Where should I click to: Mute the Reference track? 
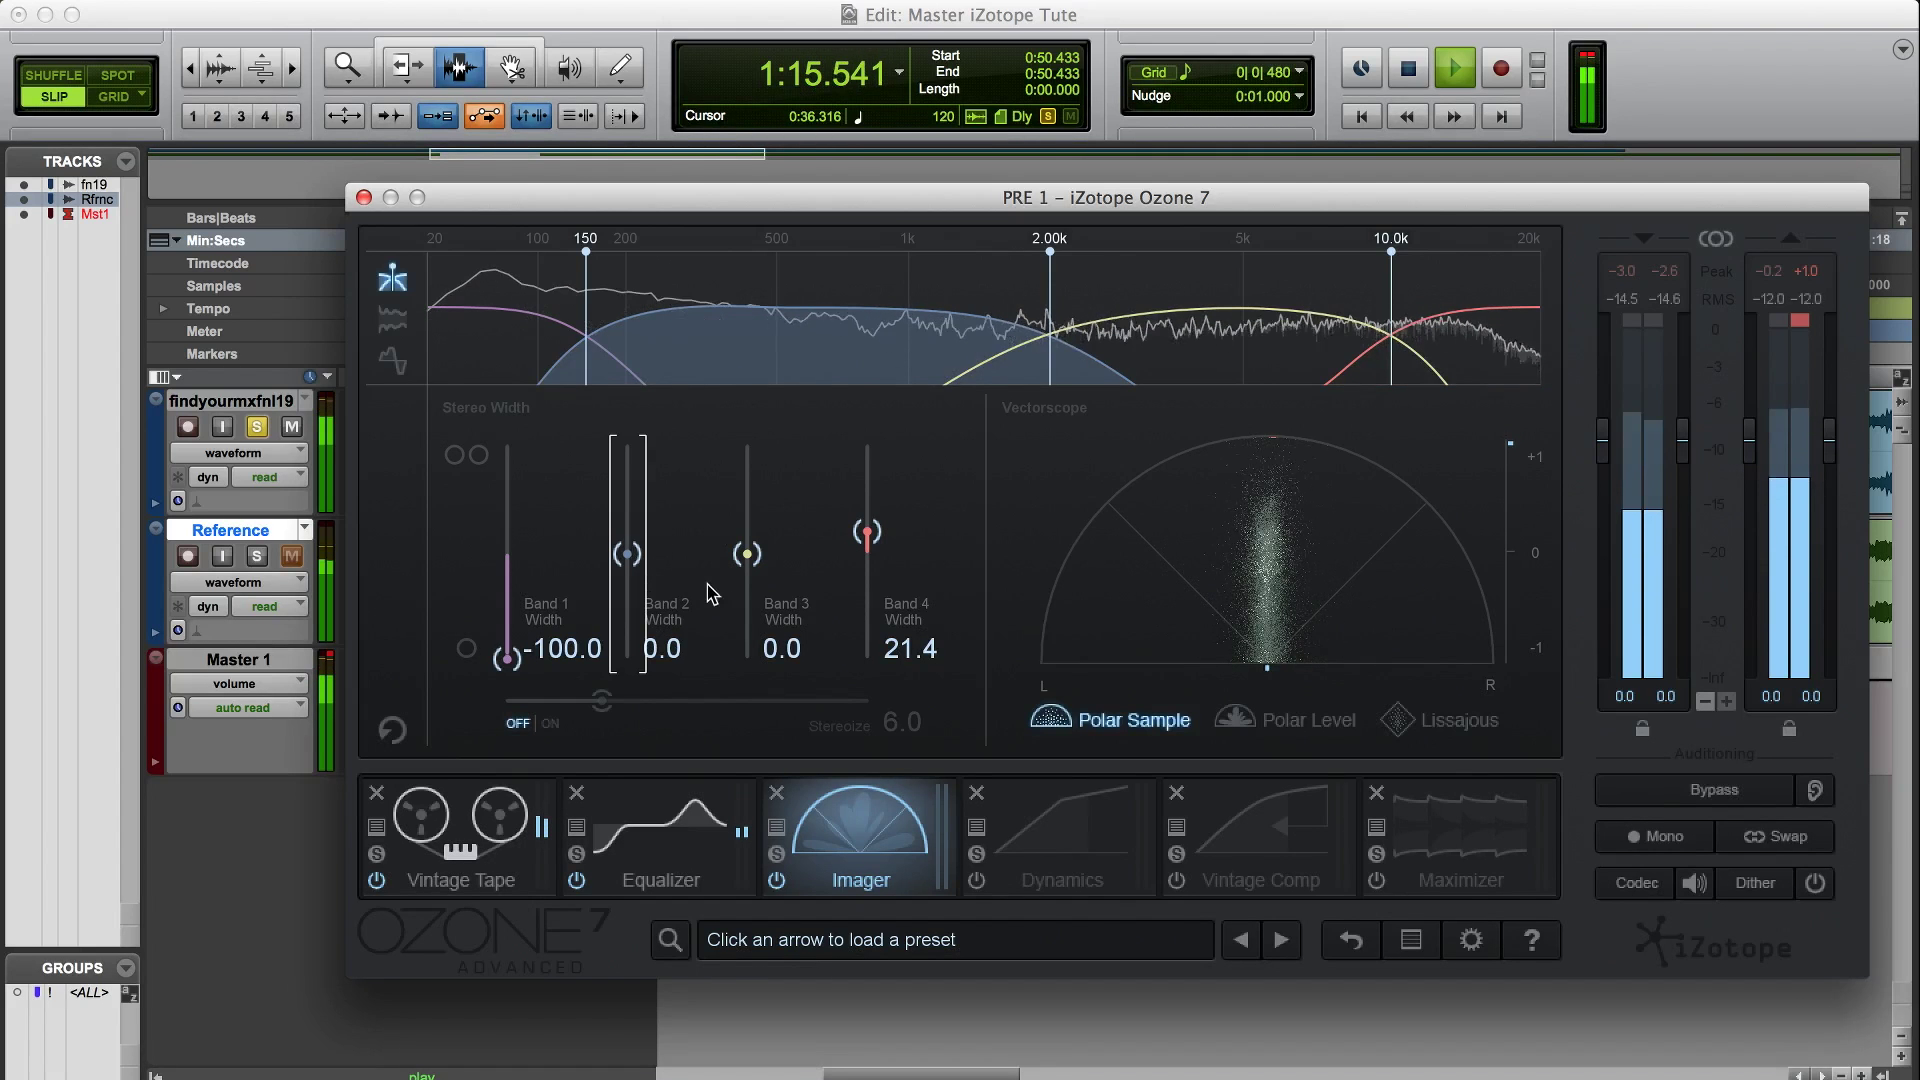pos(292,556)
